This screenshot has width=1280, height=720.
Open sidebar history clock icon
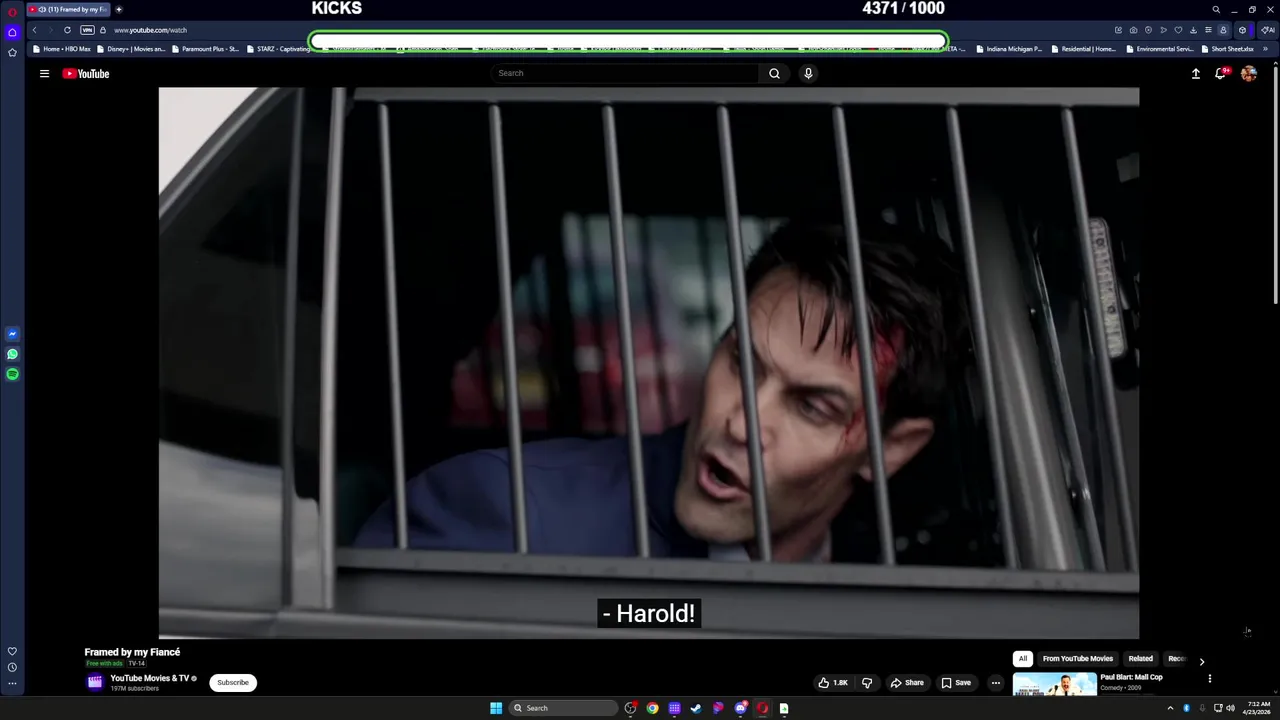tap(12, 667)
